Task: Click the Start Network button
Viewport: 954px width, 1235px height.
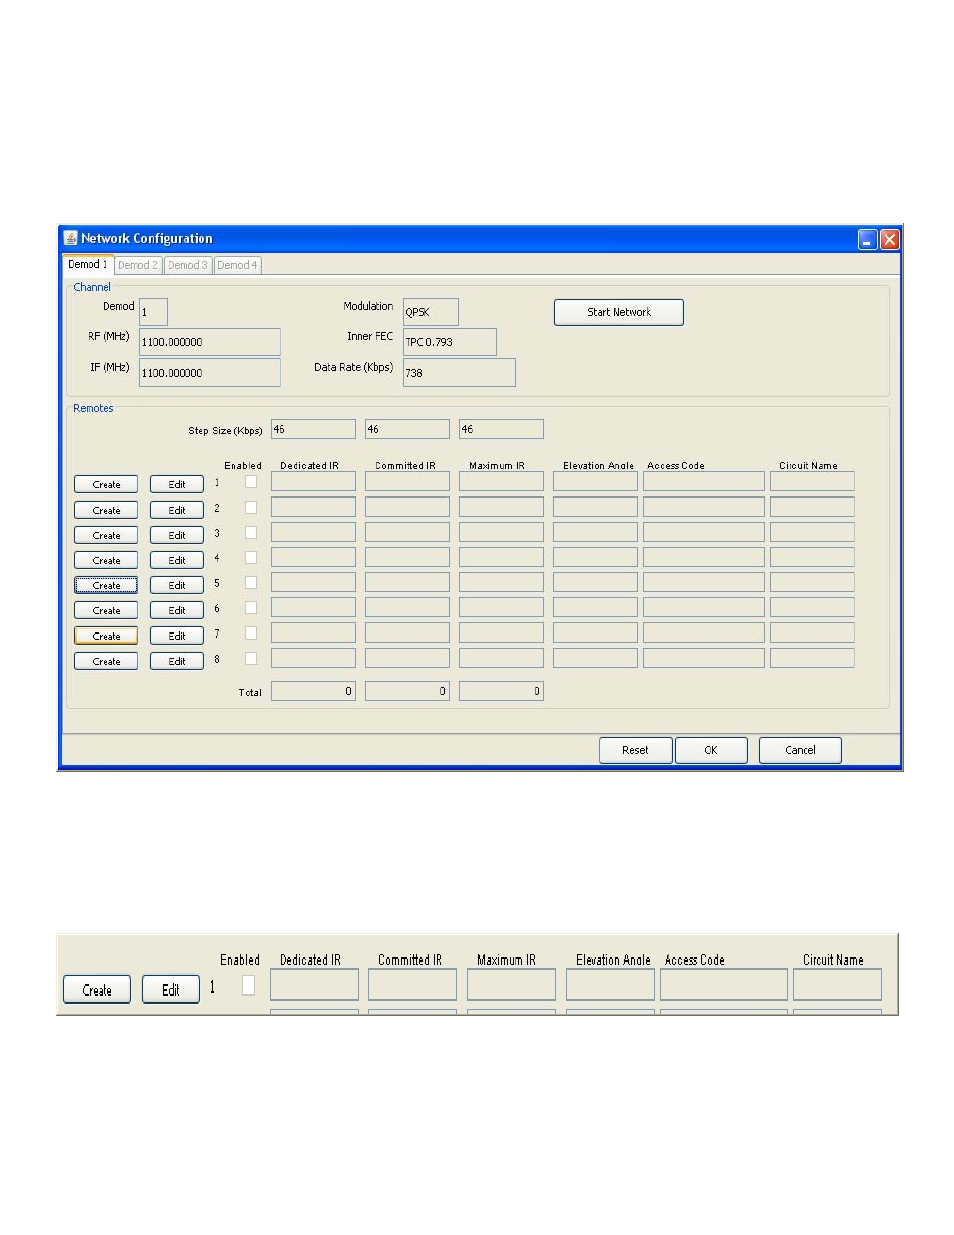Action: pyautogui.click(x=619, y=312)
